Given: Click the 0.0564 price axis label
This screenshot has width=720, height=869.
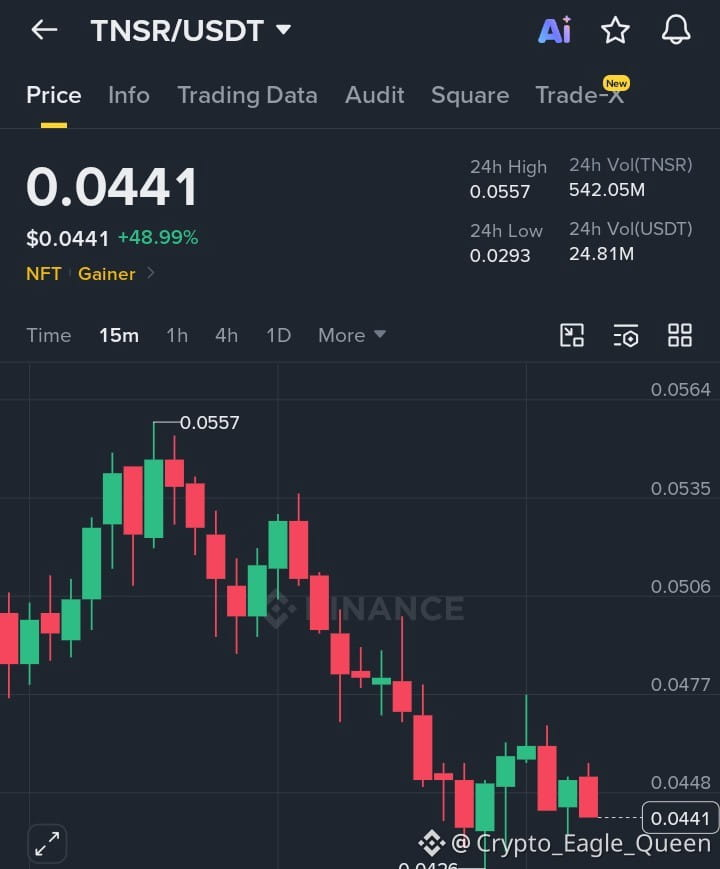Looking at the screenshot, I should point(681,390).
